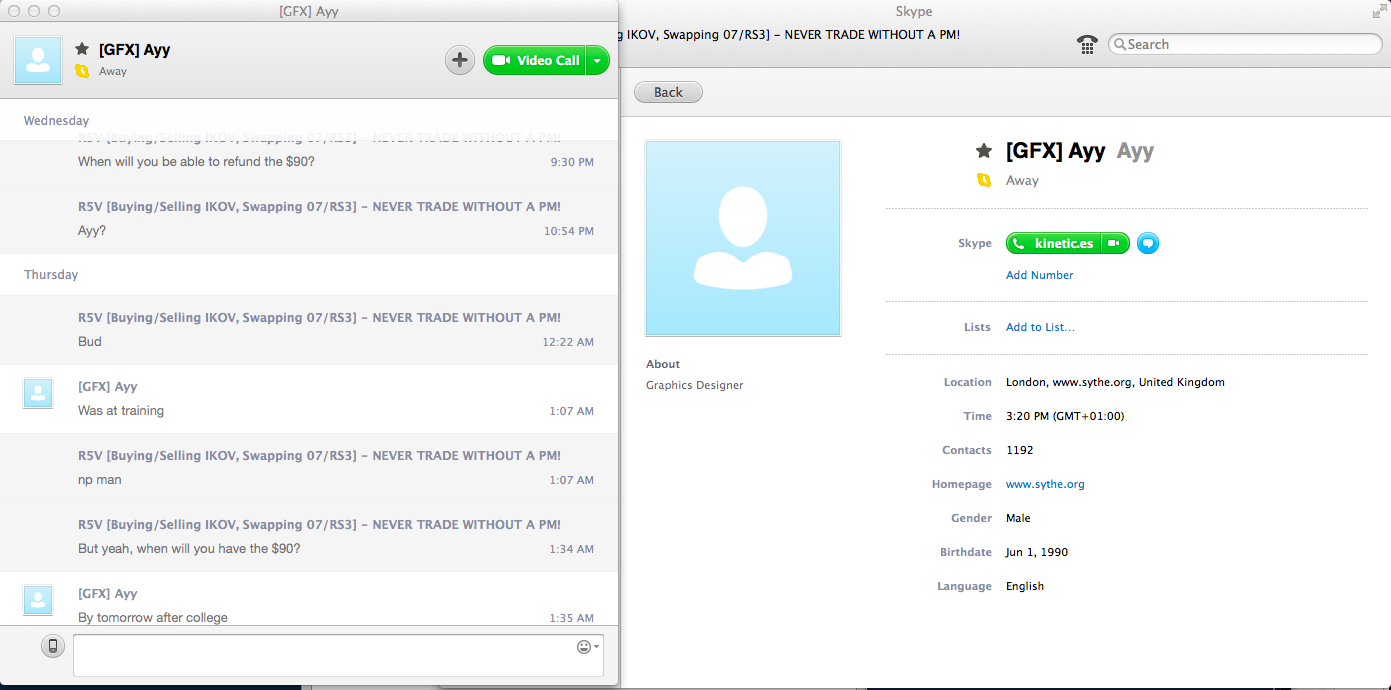Viewport: 1391px width, 690px height.
Task: Toggle favorite star on the profile page
Action: point(984,151)
